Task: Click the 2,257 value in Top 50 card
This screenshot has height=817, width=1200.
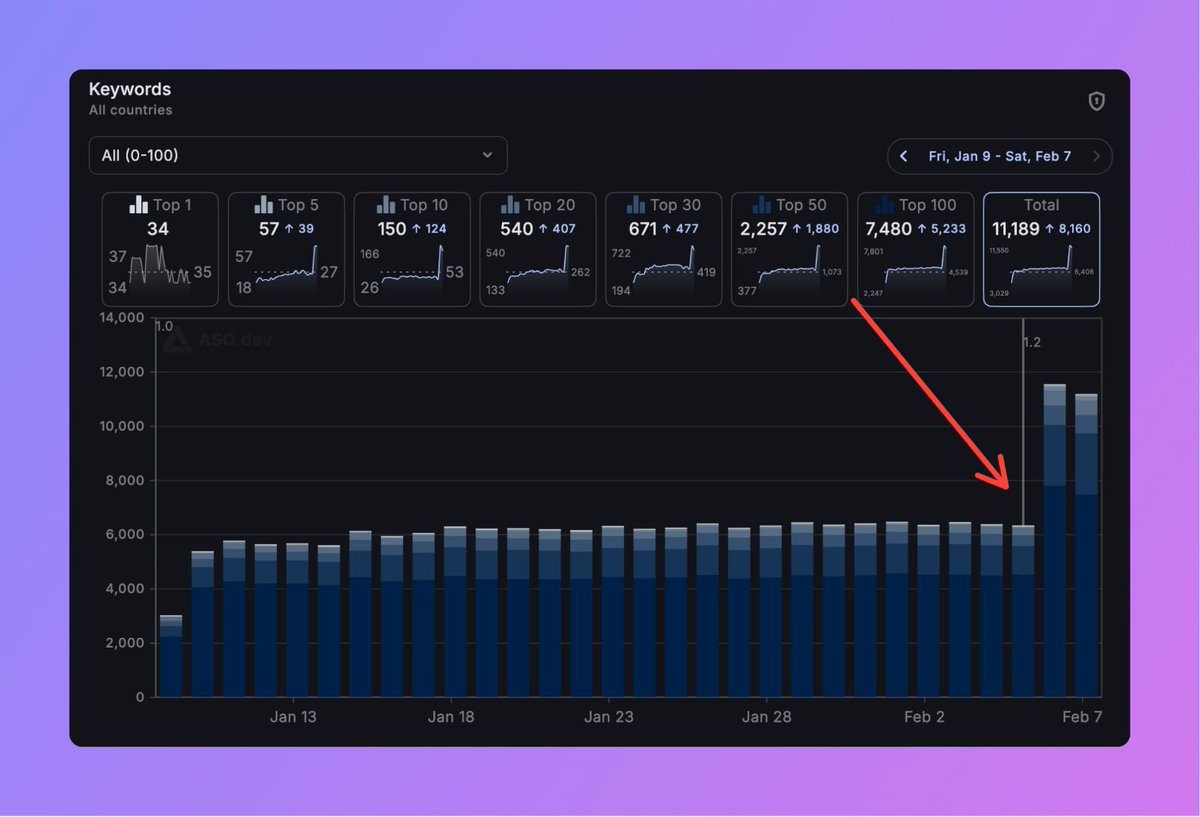Action: pos(763,229)
